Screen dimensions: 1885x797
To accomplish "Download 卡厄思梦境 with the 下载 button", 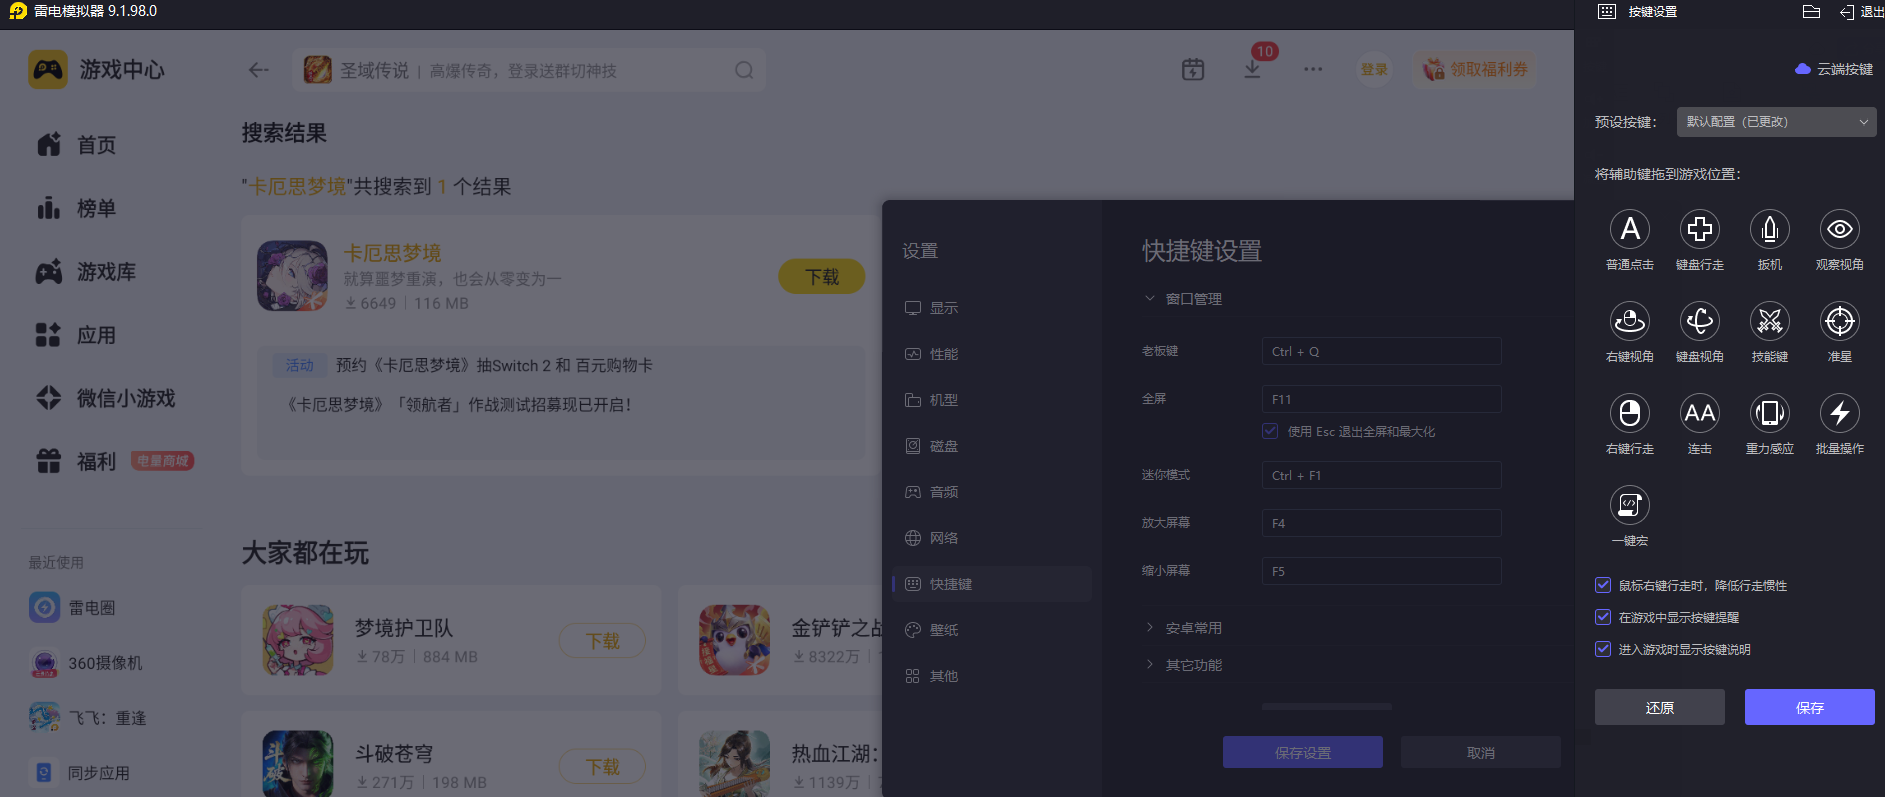I will [822, 277].
